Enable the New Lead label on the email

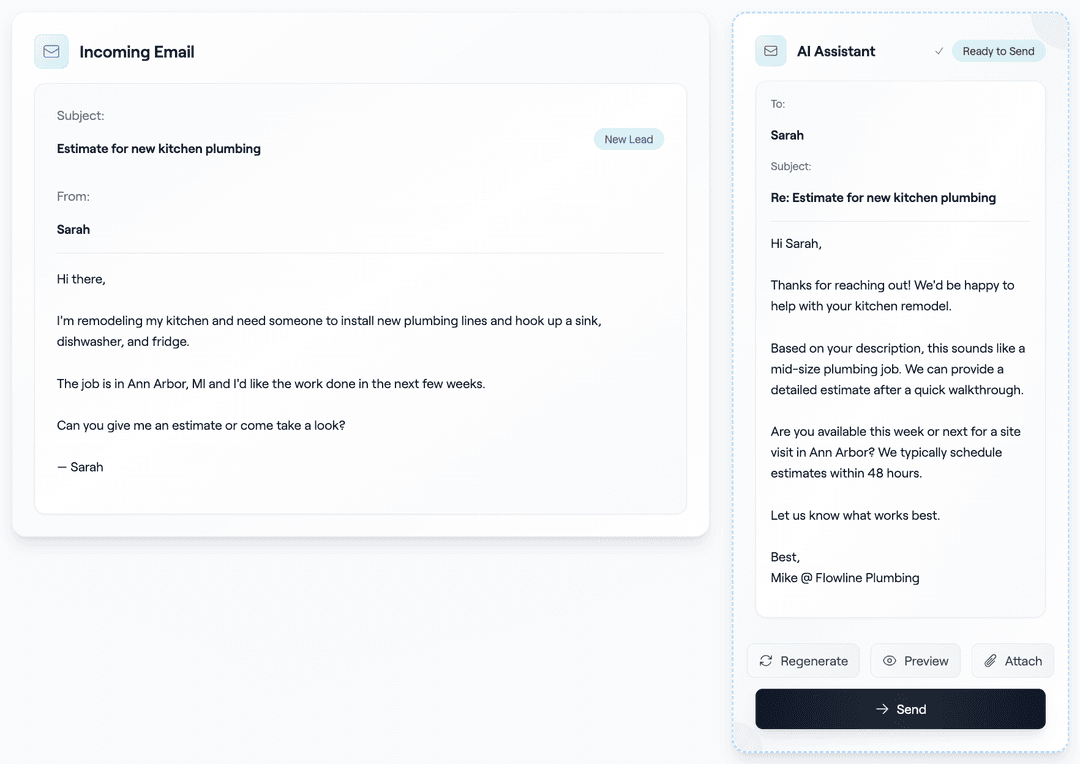click(x=628, y=139)
